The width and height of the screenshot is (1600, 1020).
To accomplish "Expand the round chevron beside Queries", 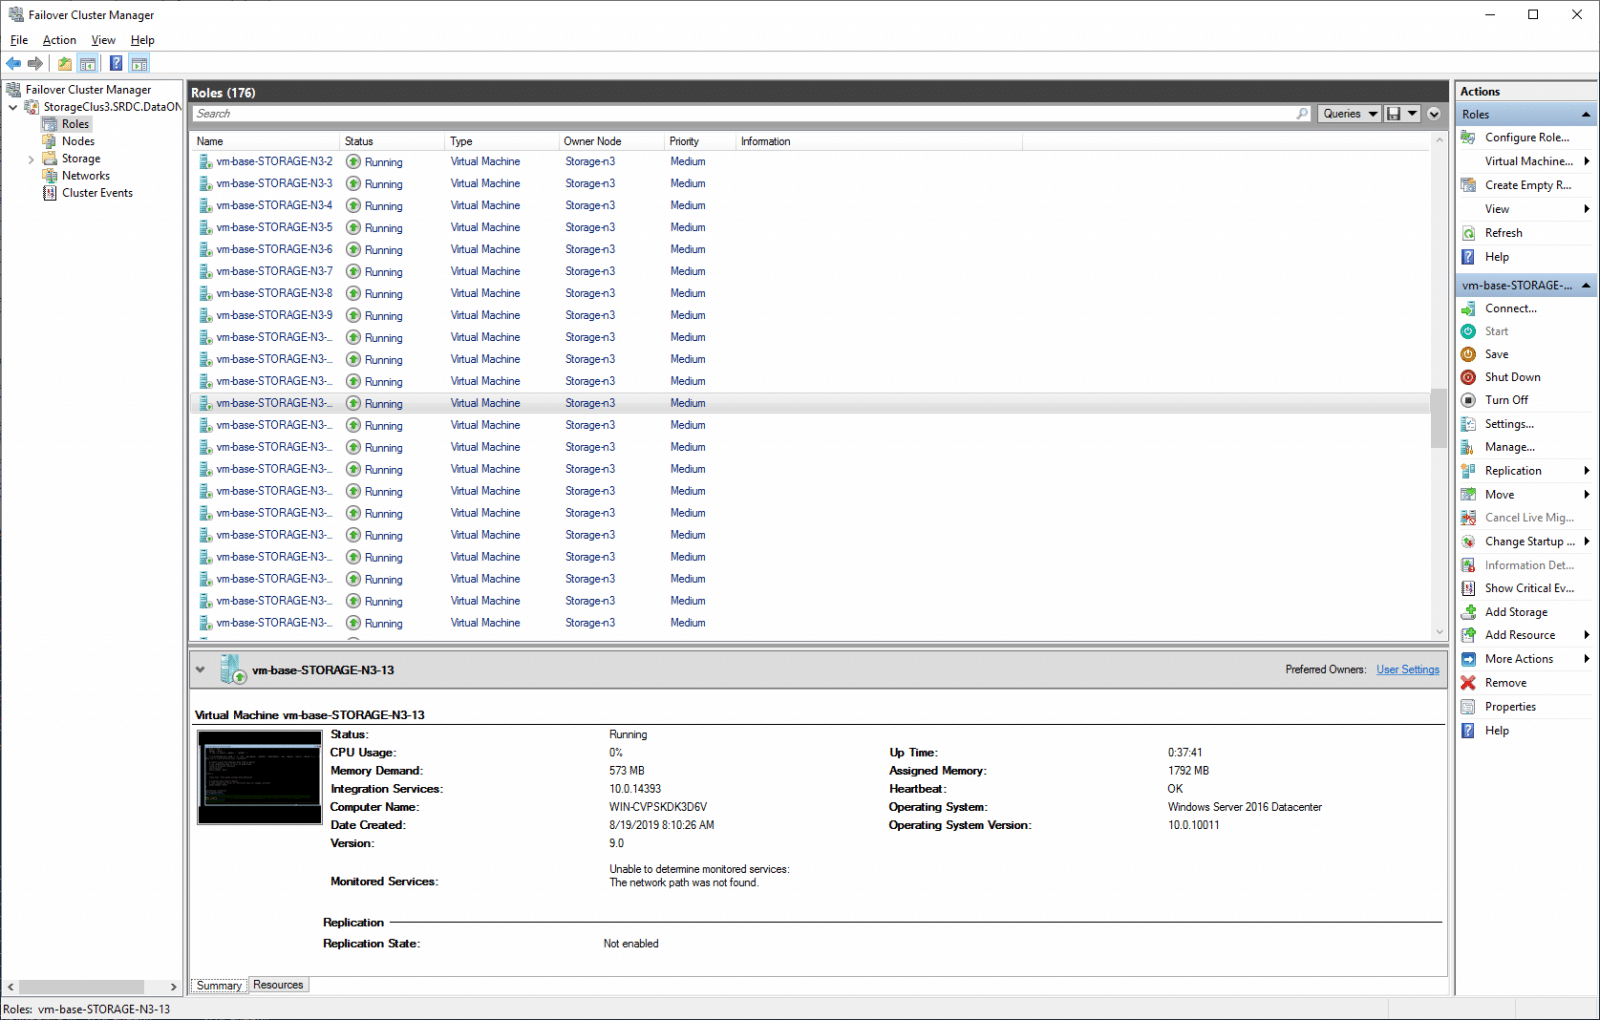I will (1434, 114).
